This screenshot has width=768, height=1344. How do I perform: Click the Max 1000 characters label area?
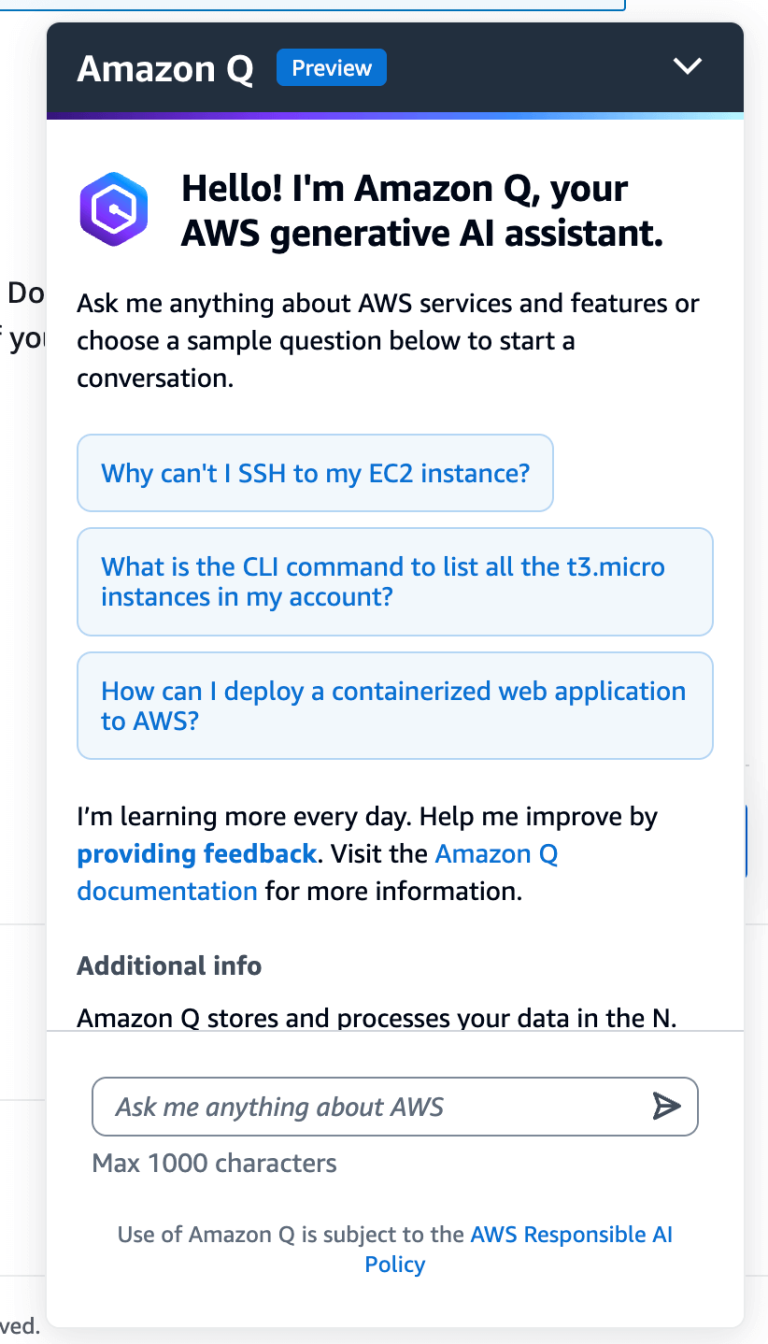click(213, 1163)
